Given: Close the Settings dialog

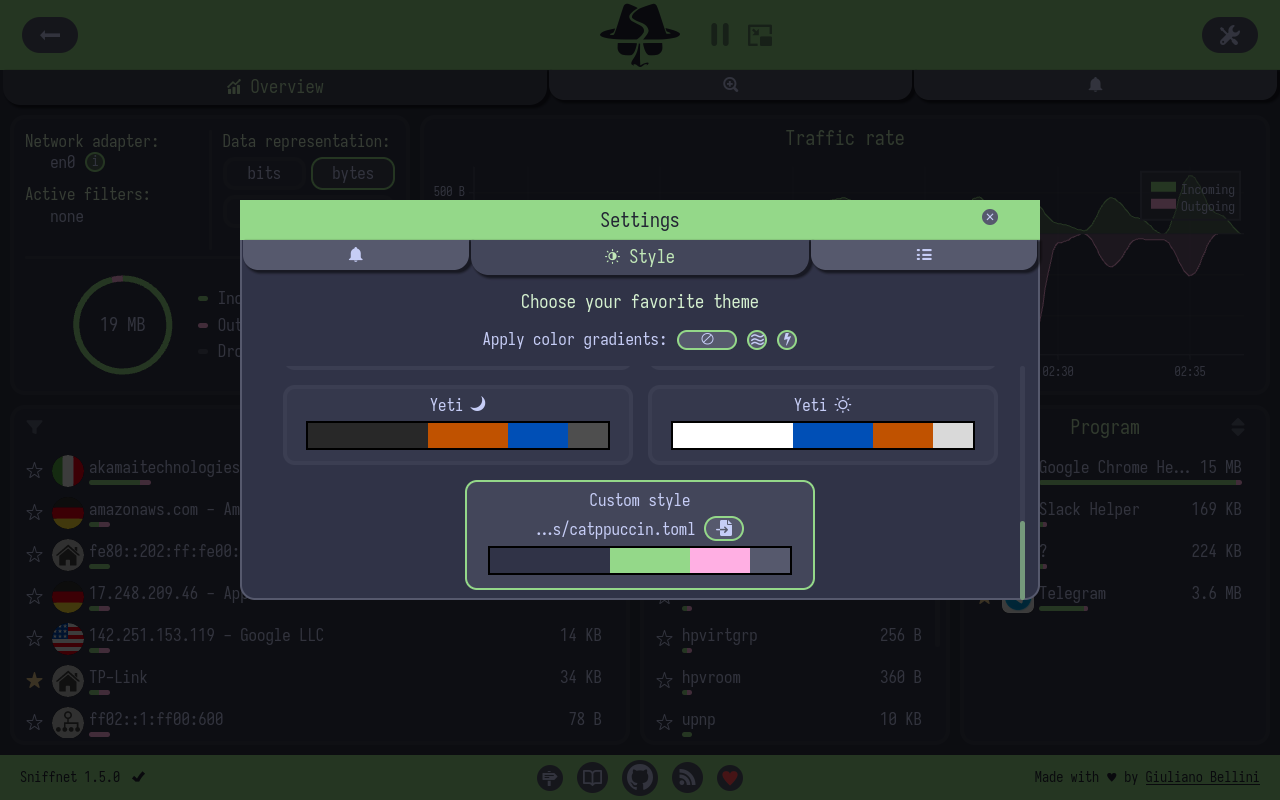Looking at the screenshot, I should coord(990,217).
